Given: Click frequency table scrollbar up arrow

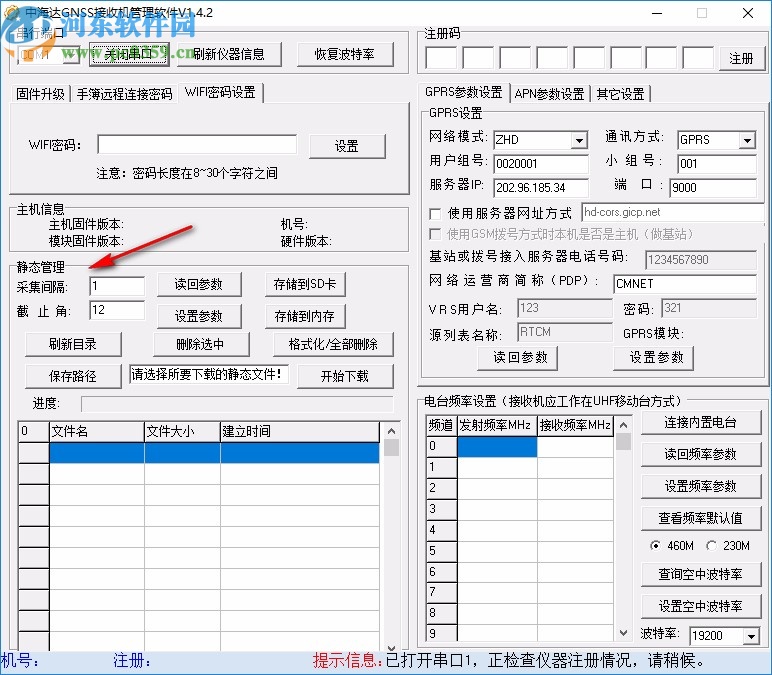Looking at the screenshot, I should click(623, 425).
